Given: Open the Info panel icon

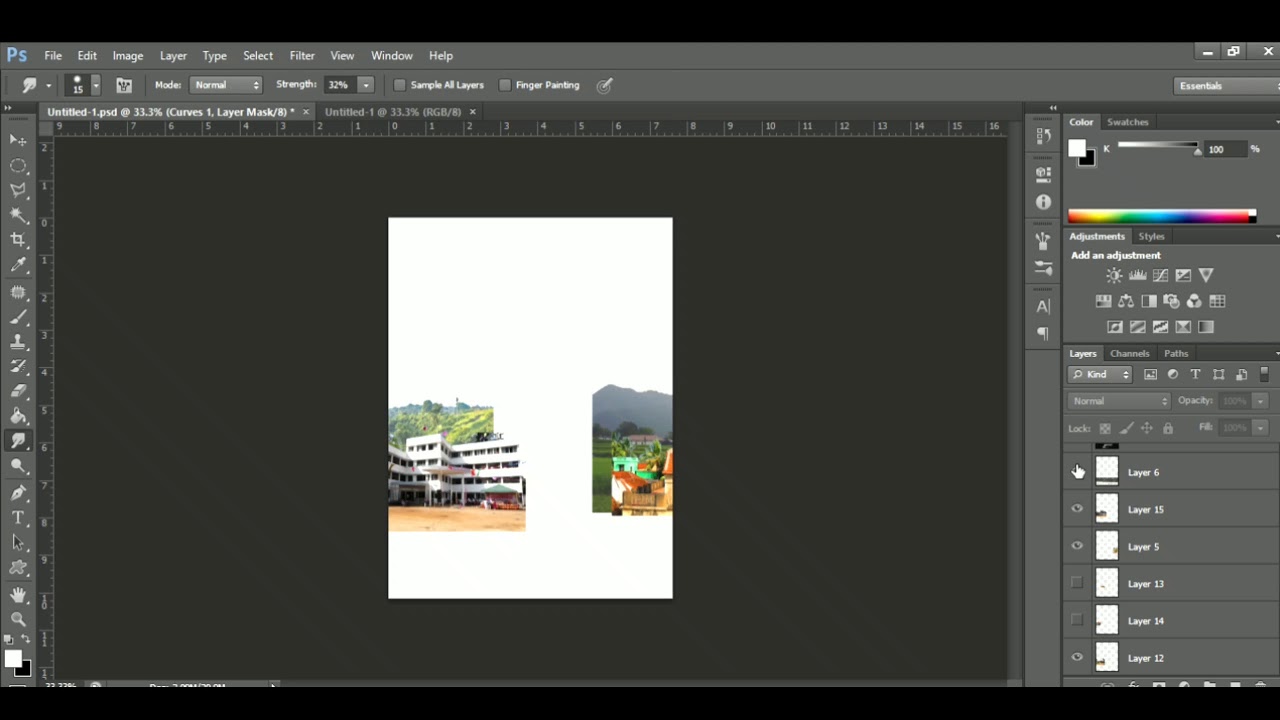Looking at the screenshot, I should point(1043,202).
